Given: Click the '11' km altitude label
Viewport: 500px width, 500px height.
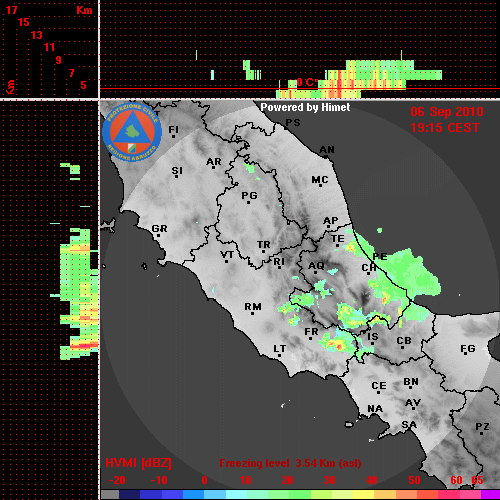Looking at the screenshot, I should pos(49,47).
